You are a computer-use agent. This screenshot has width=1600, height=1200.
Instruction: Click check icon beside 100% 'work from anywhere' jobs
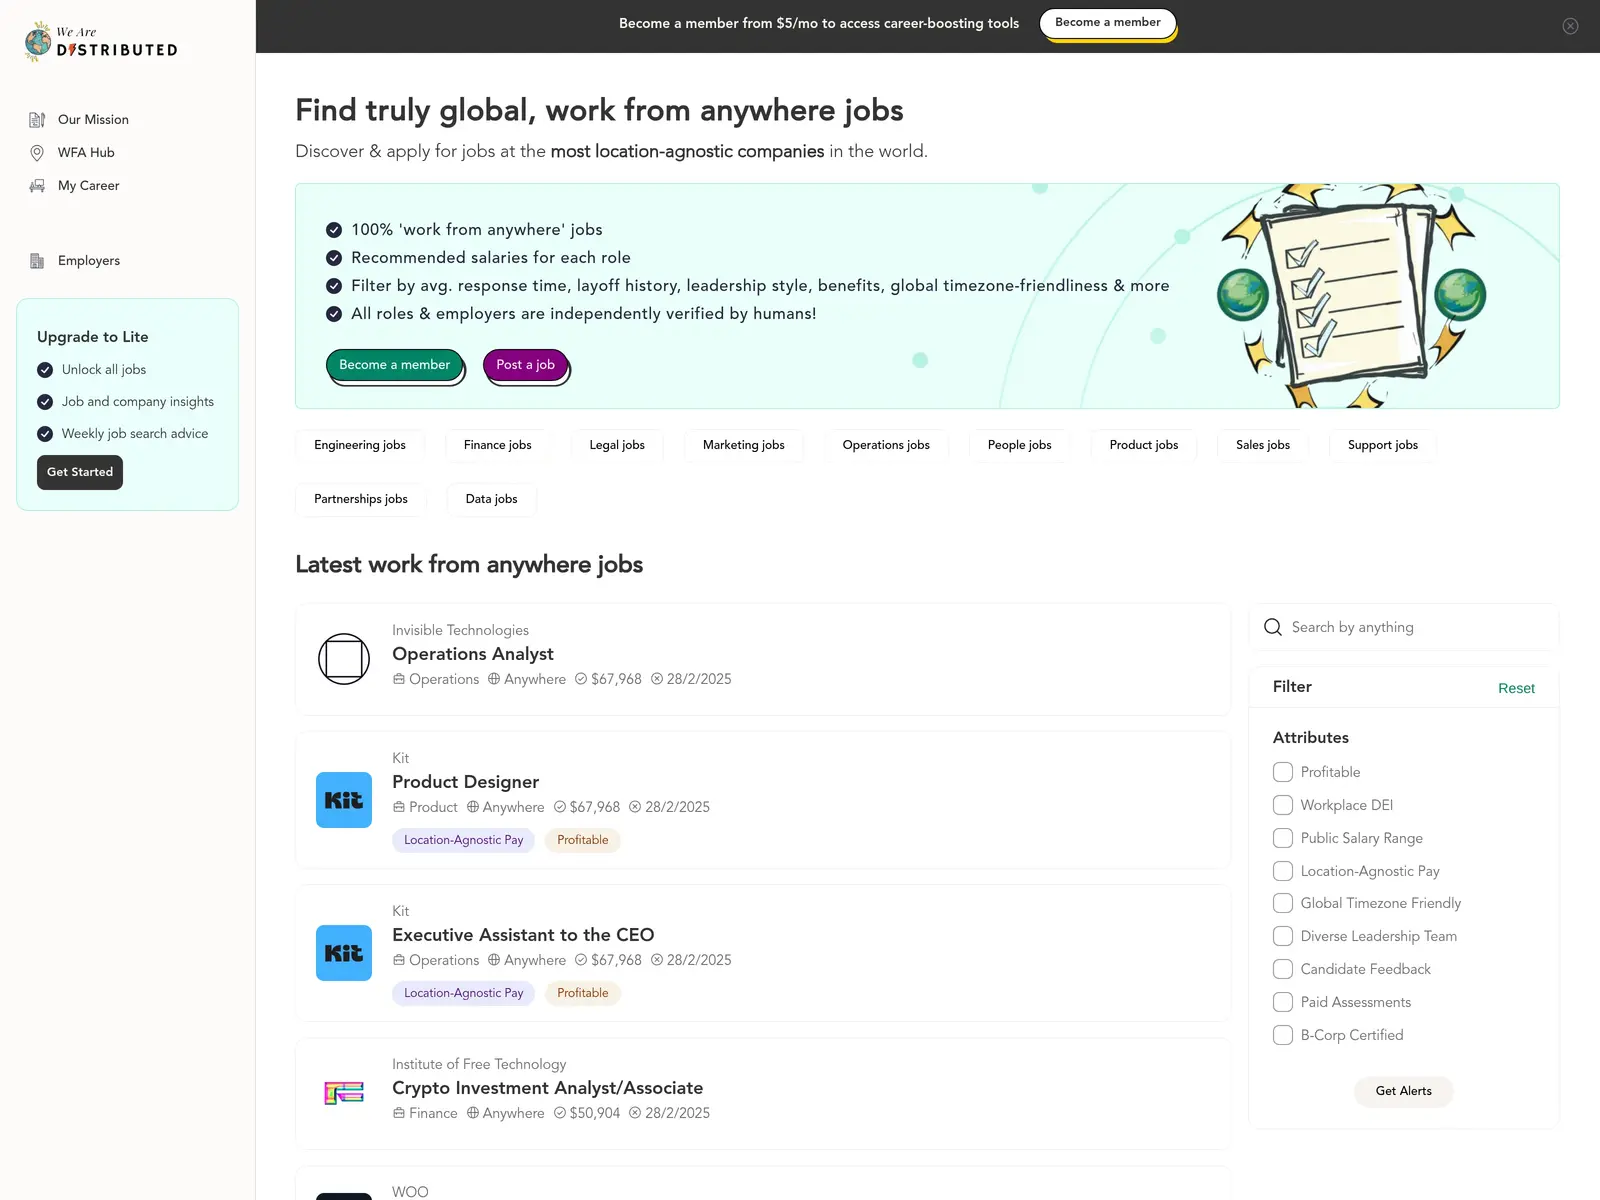point(334,230)
